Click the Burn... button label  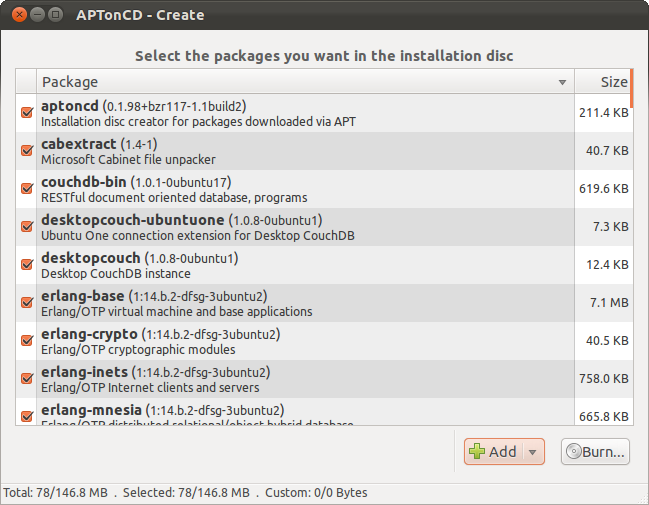coord(603,452)
